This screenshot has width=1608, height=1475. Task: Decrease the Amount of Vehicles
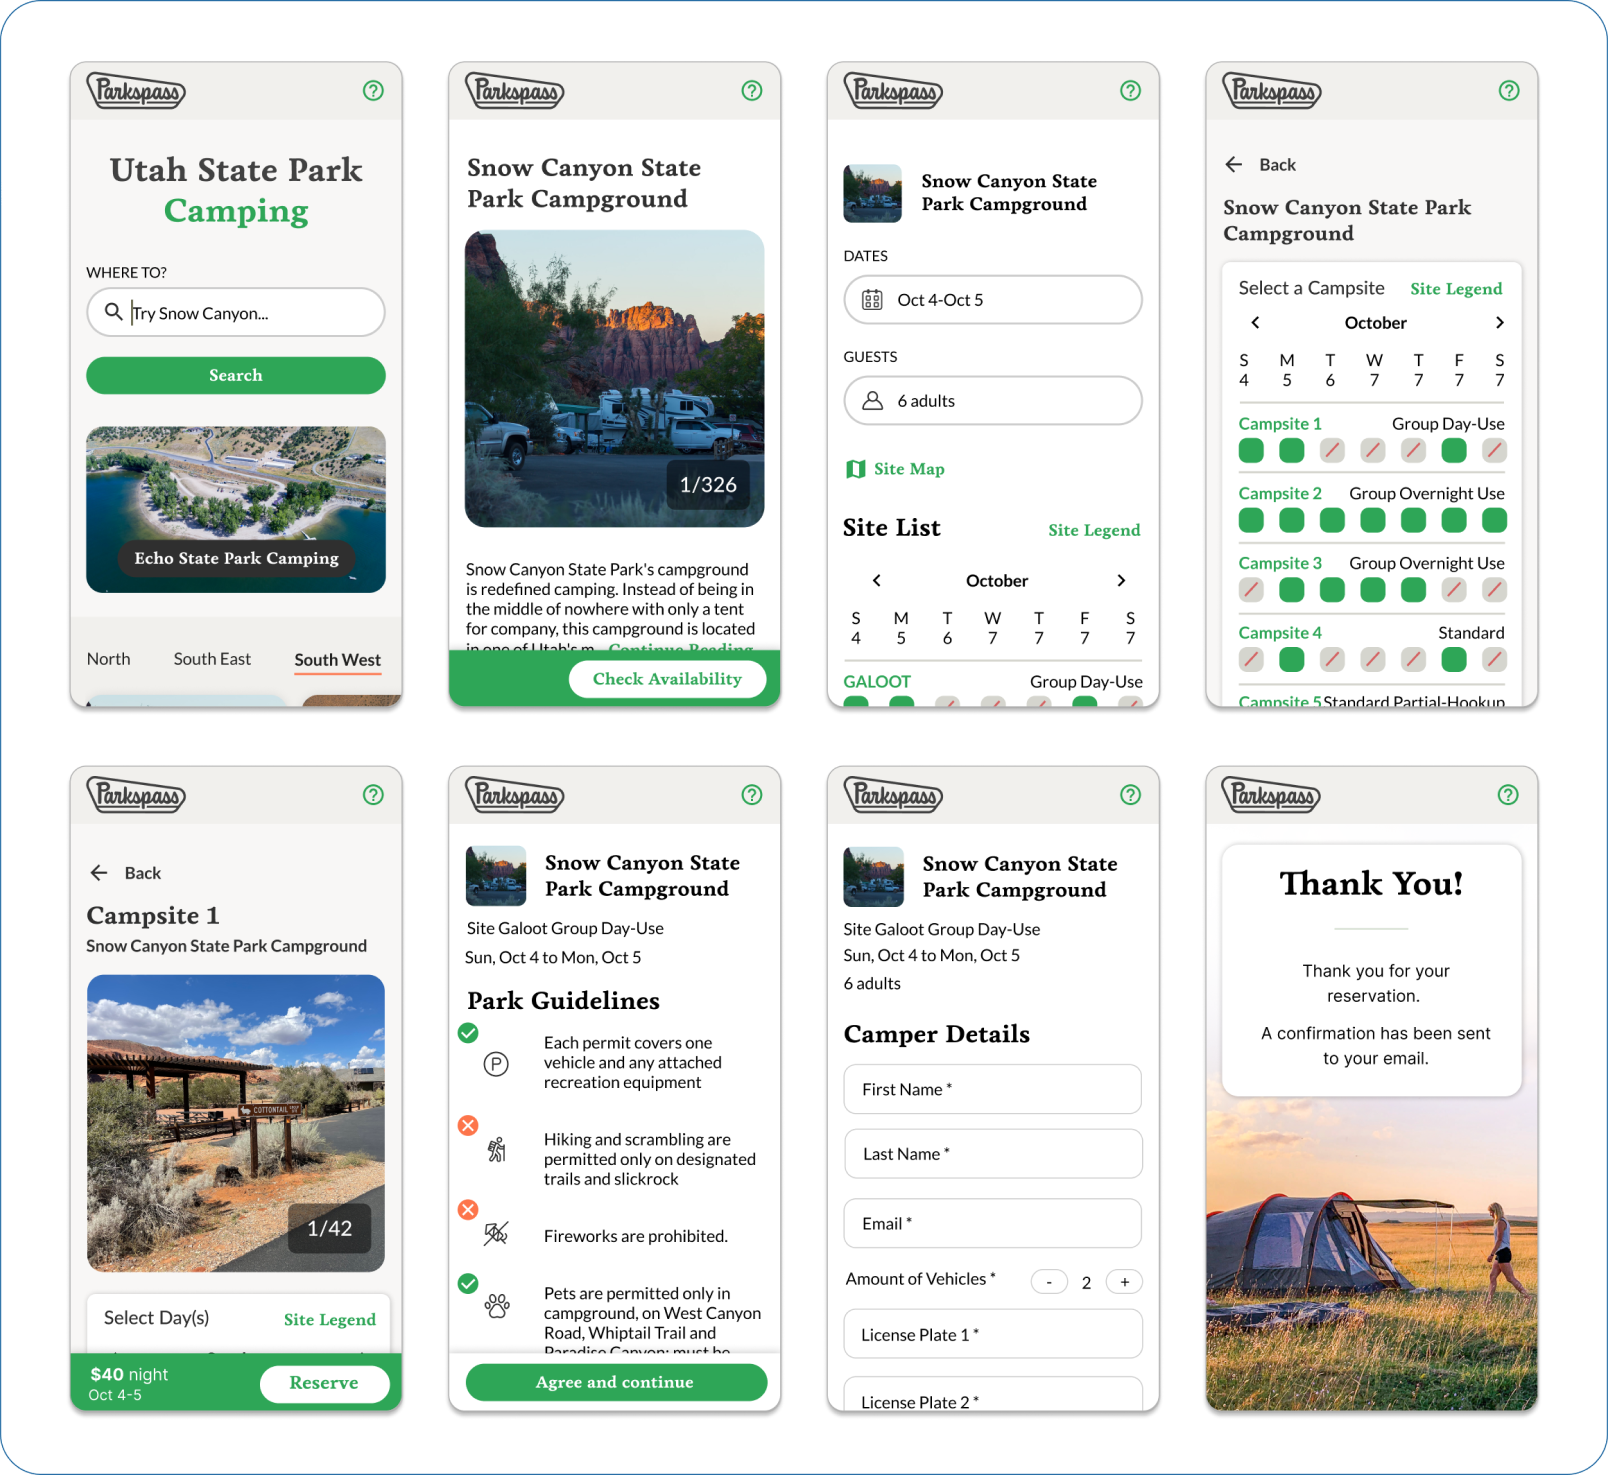[x=1049, y=1282]
